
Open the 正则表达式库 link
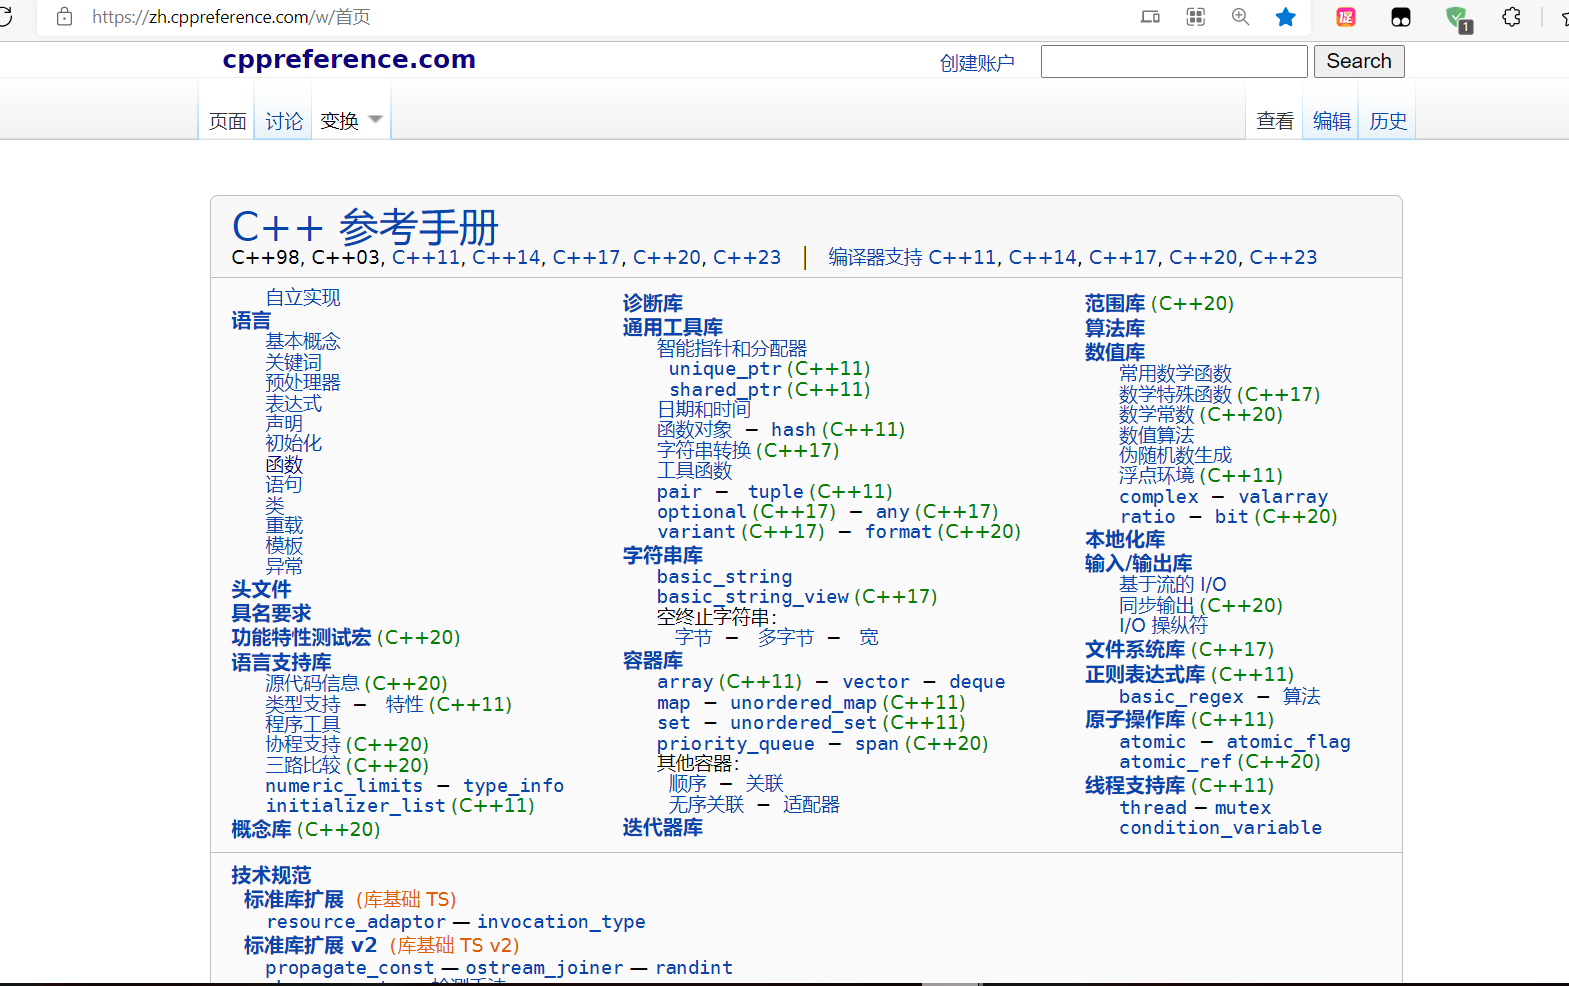pyautogui.click(x=1145, y=674)
